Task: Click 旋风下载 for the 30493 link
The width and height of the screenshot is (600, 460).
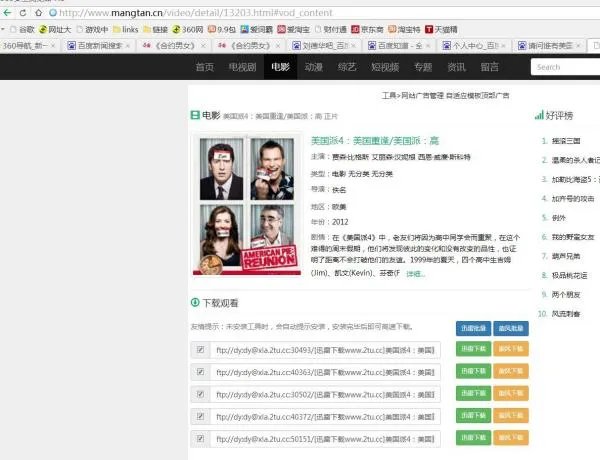Action: pos(511,349)
